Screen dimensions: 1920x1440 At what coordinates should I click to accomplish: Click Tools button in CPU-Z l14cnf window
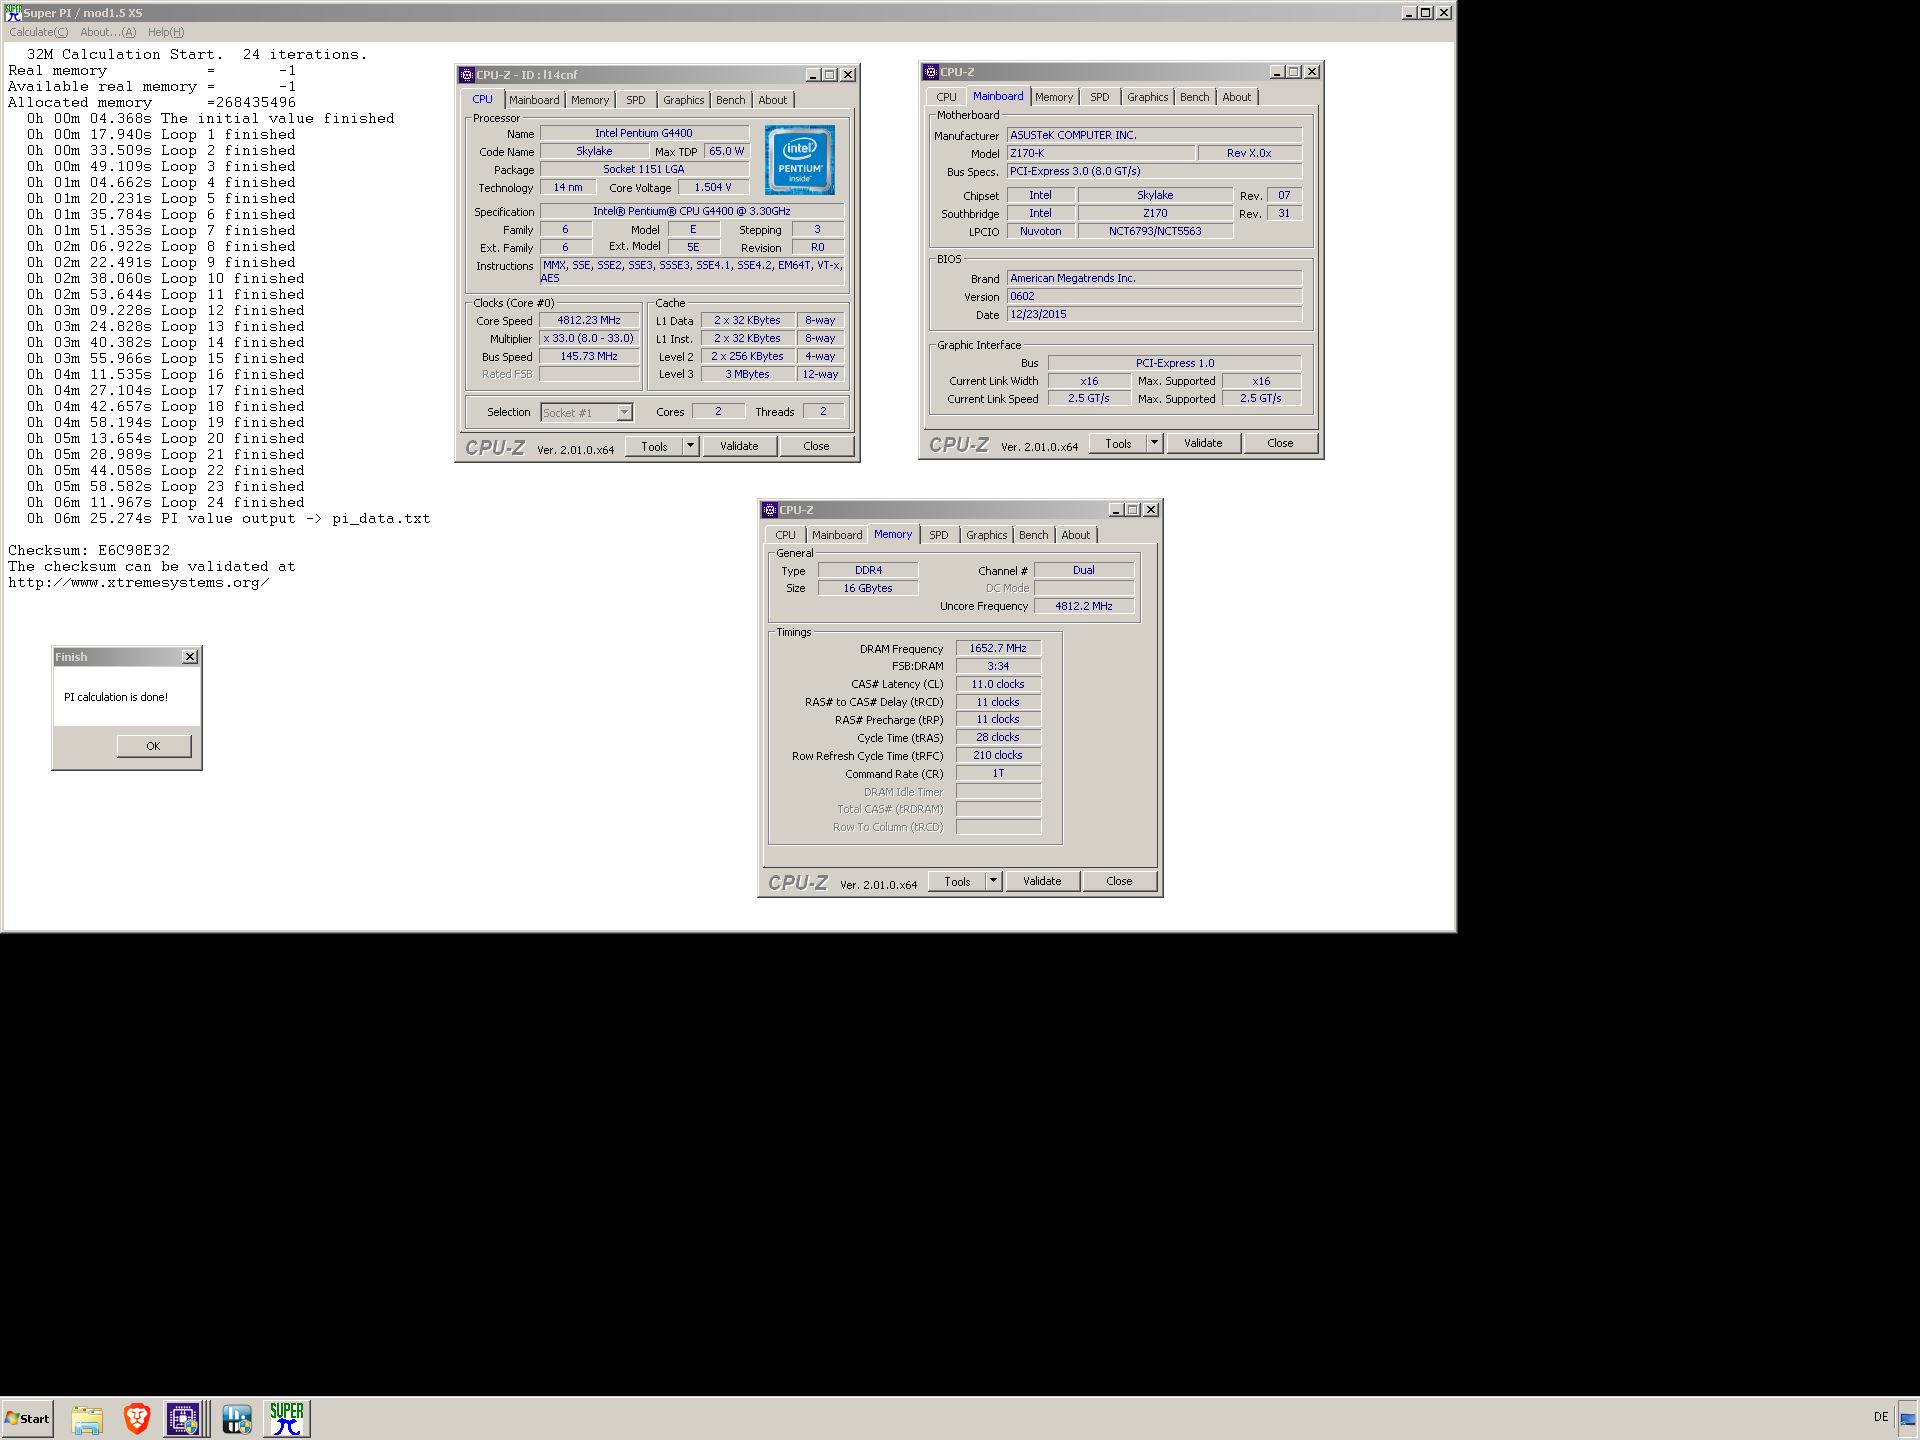[655, 446]
